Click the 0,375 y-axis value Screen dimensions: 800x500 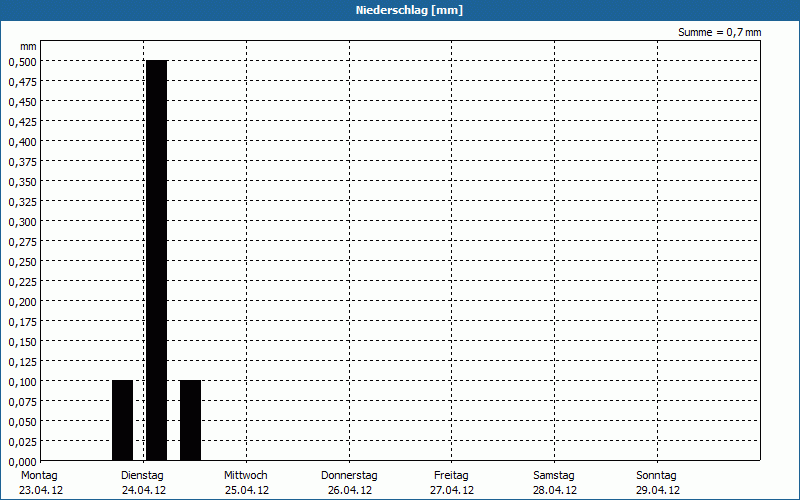[x=22, y=162]
